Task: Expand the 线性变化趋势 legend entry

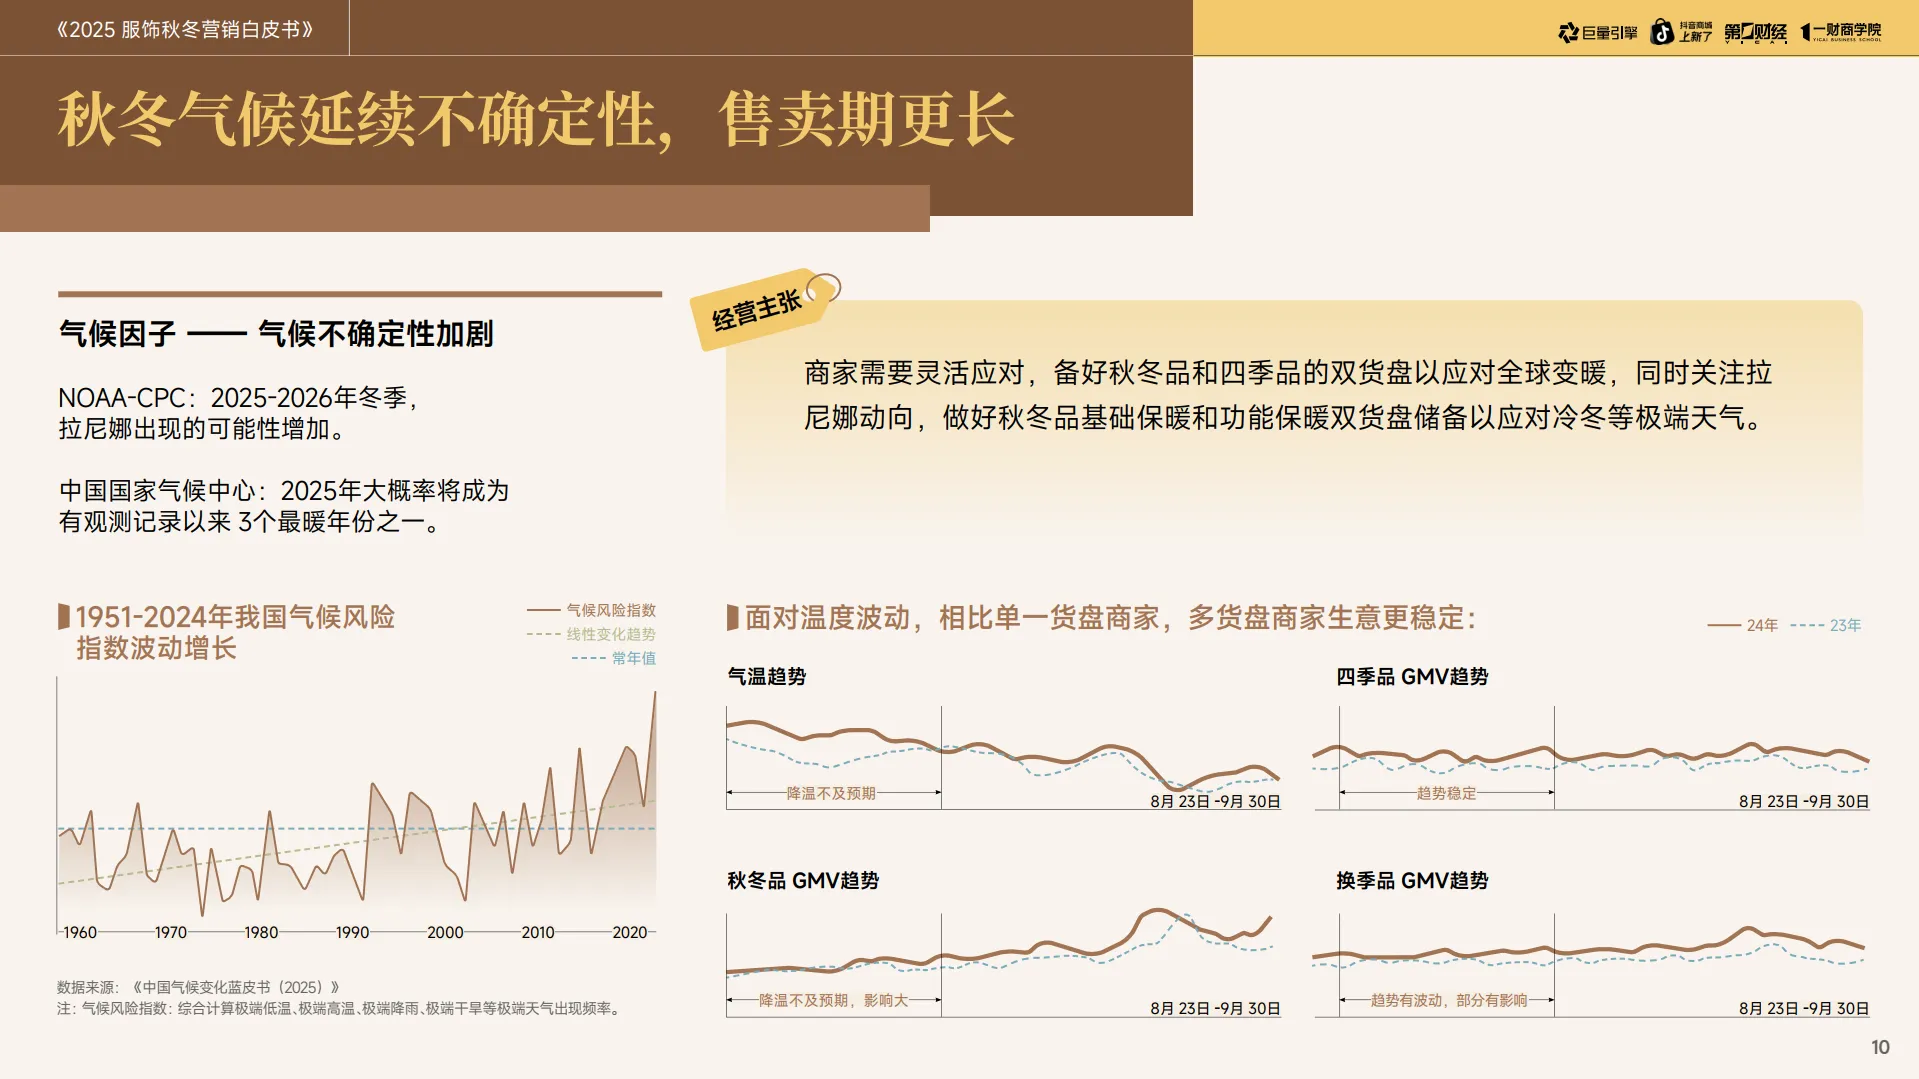Action: (x=610, y=633)
